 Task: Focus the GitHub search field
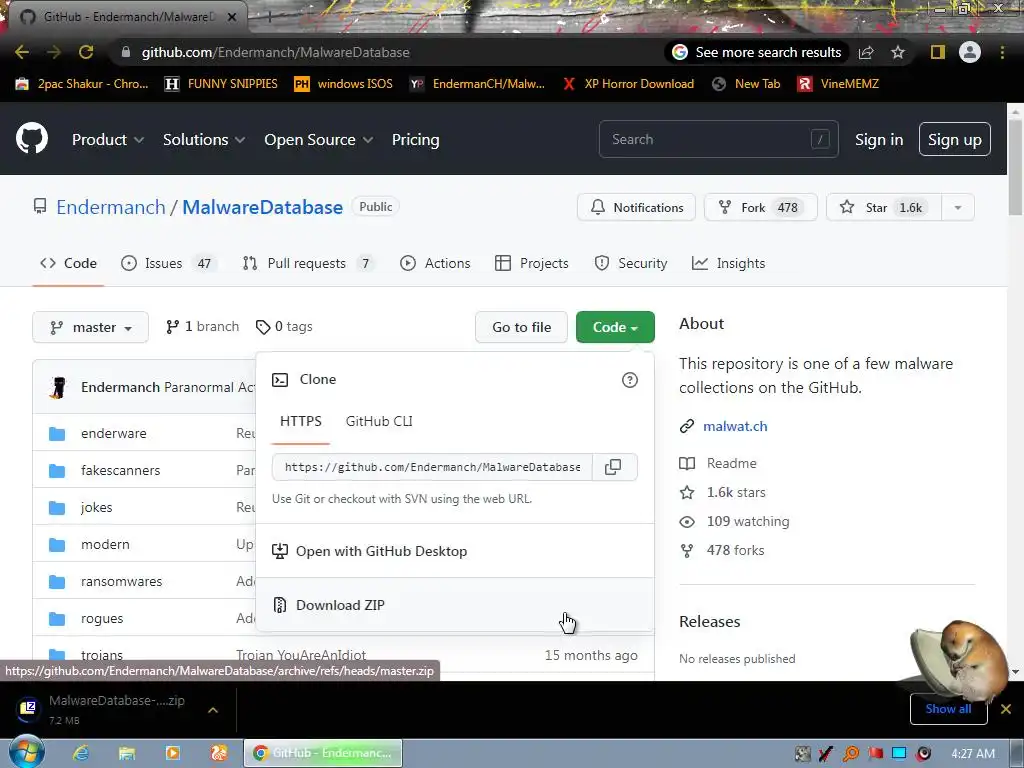coord(718,139)
